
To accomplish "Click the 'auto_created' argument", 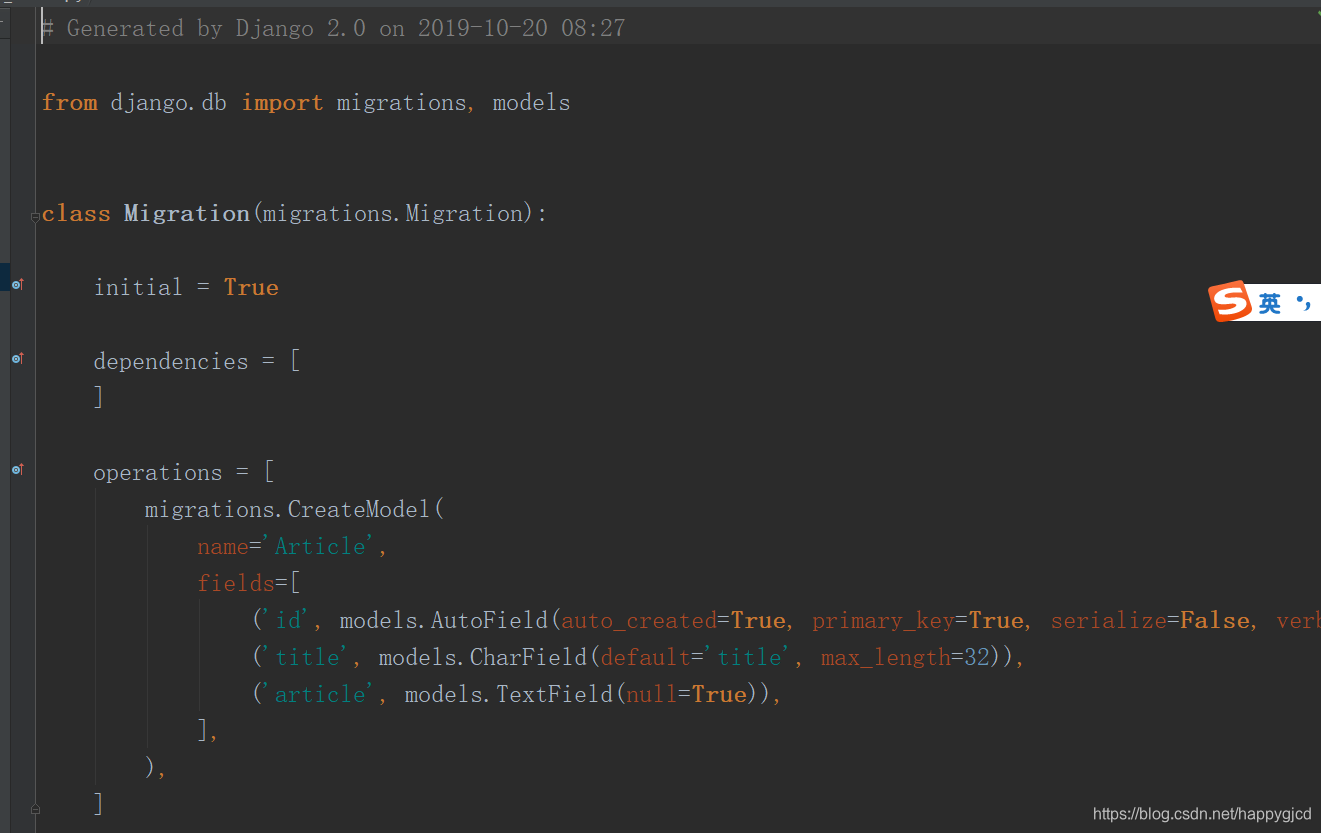I will click(x=639, y=621).
